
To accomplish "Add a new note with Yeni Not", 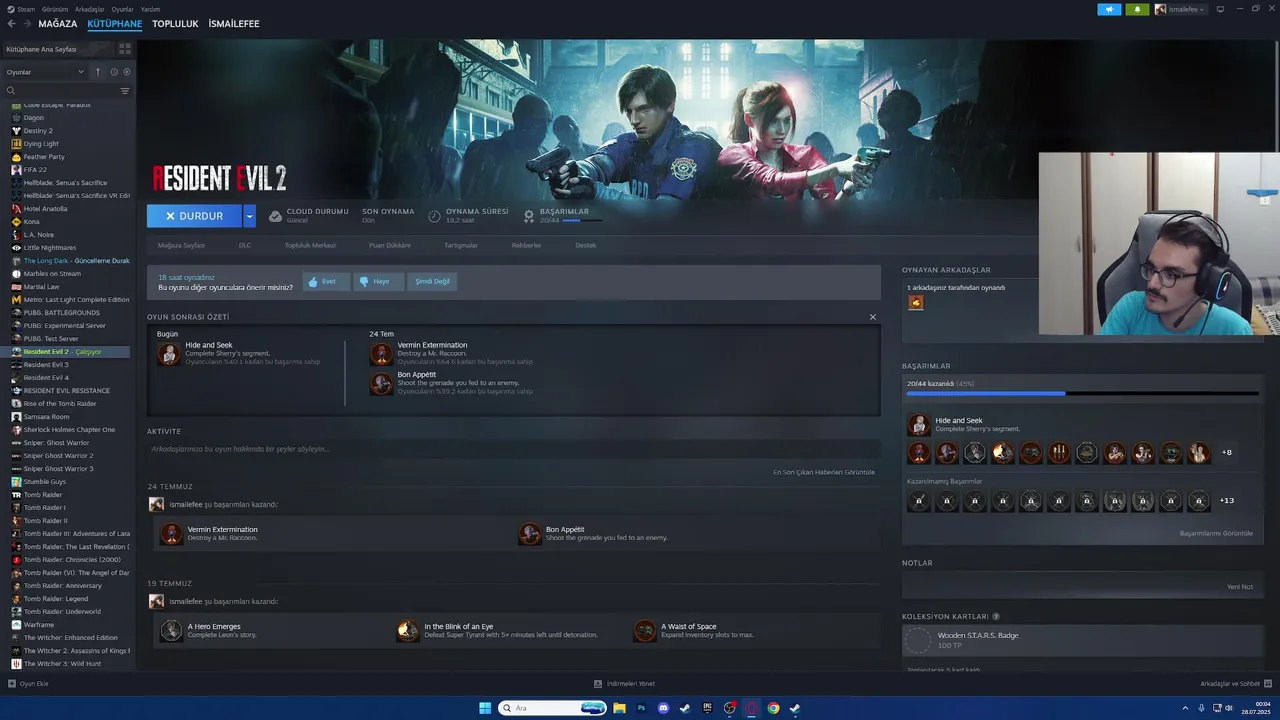I will point(1240,587).
